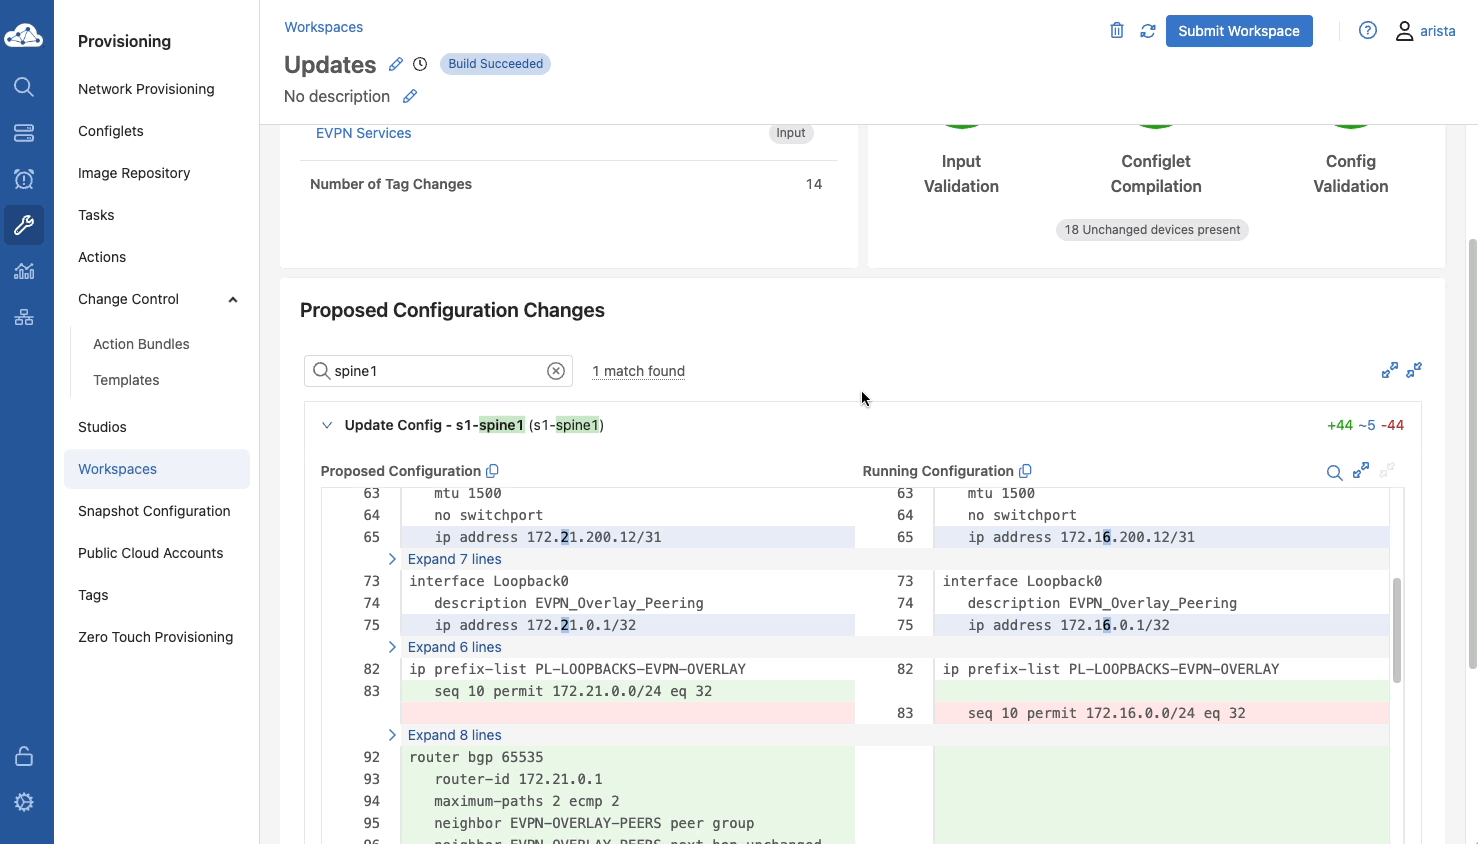This screenshot has height=844, width=1478.
Task: Open search in the diff viewer
Action: (1334, 472)
